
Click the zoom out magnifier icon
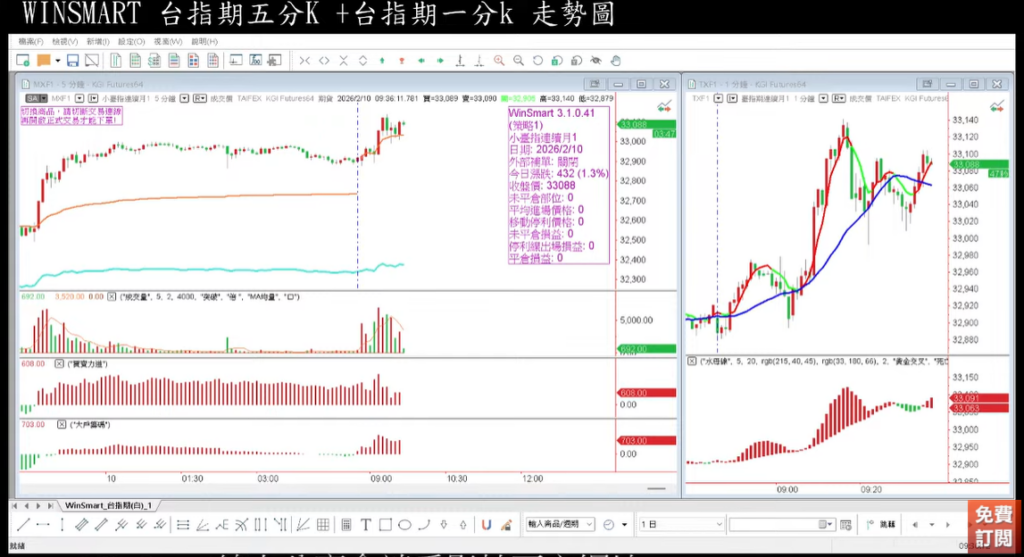(x=518, y=61)
